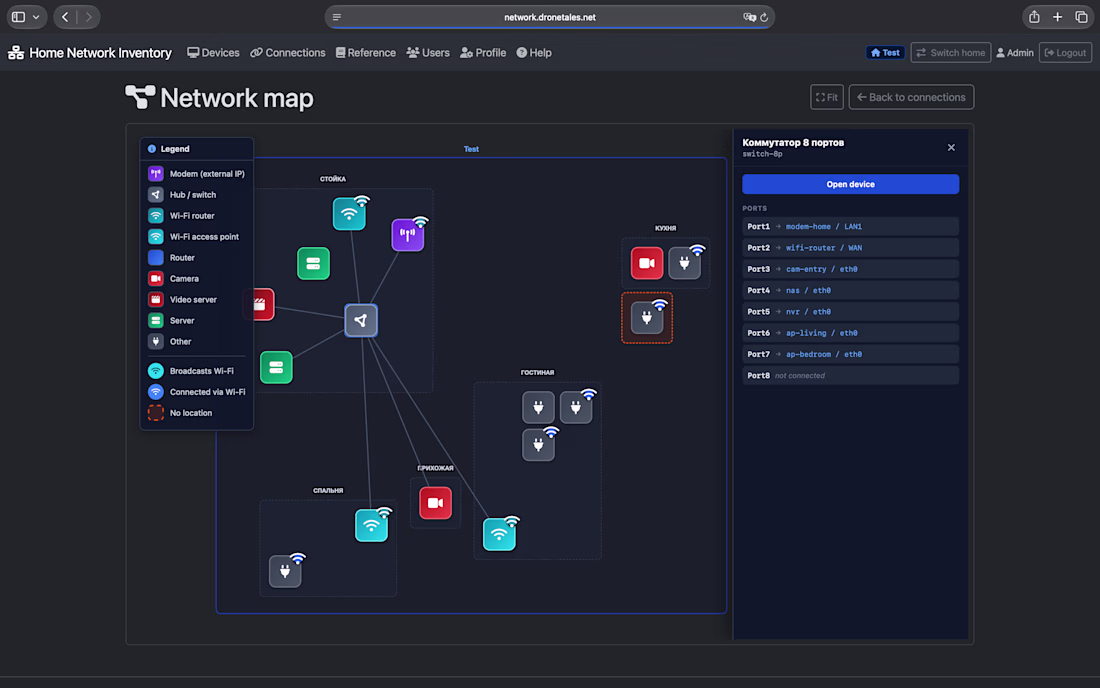1100x688 pixels.
Task: Select the camera node in the Прихожая room
Action: pyautogui.click(x=435, y=503)
